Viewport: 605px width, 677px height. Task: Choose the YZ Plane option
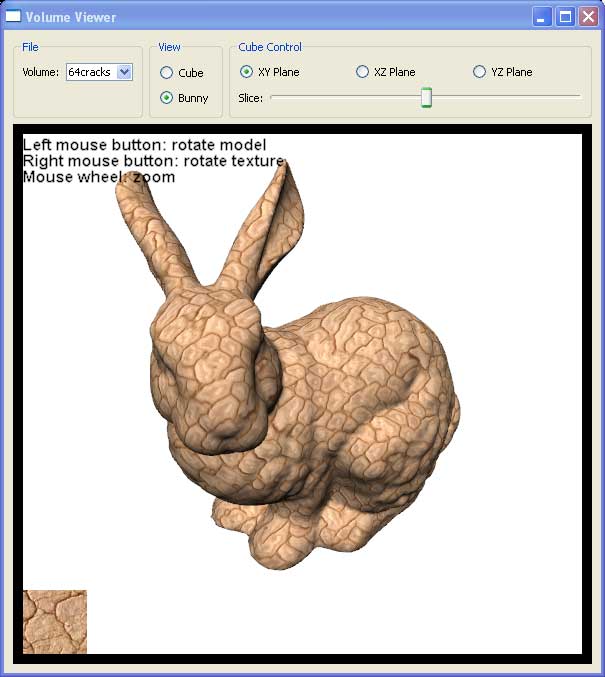[x=479, y=72]
